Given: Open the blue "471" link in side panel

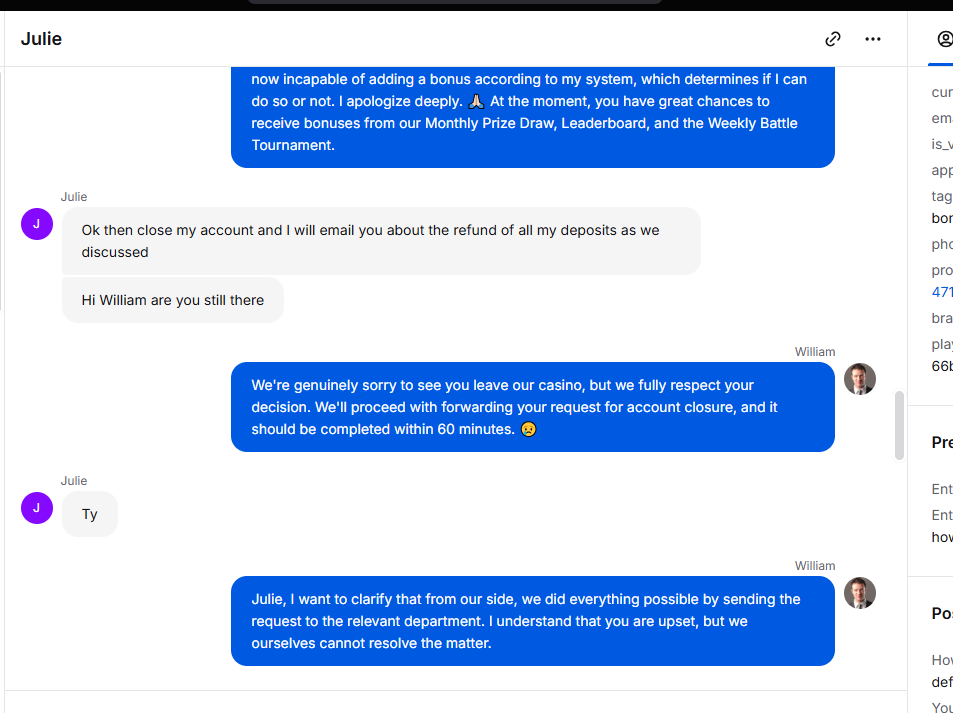Looking at the screenshot, I should [x=942, y=292].
